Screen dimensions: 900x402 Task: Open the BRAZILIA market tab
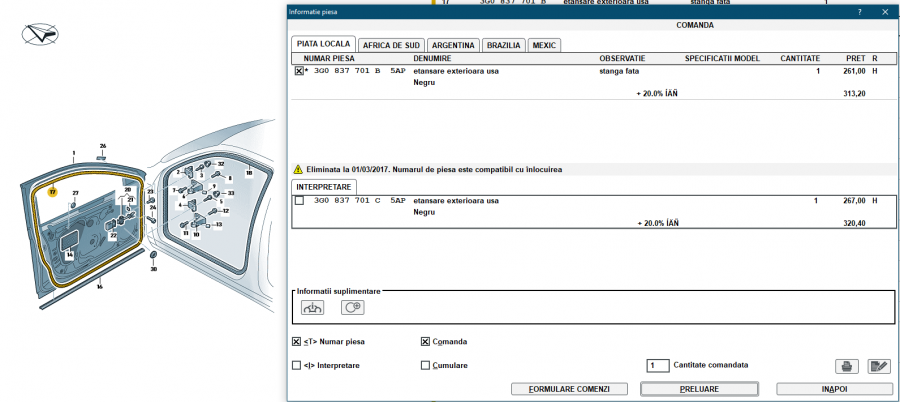[x=502, y=45]
